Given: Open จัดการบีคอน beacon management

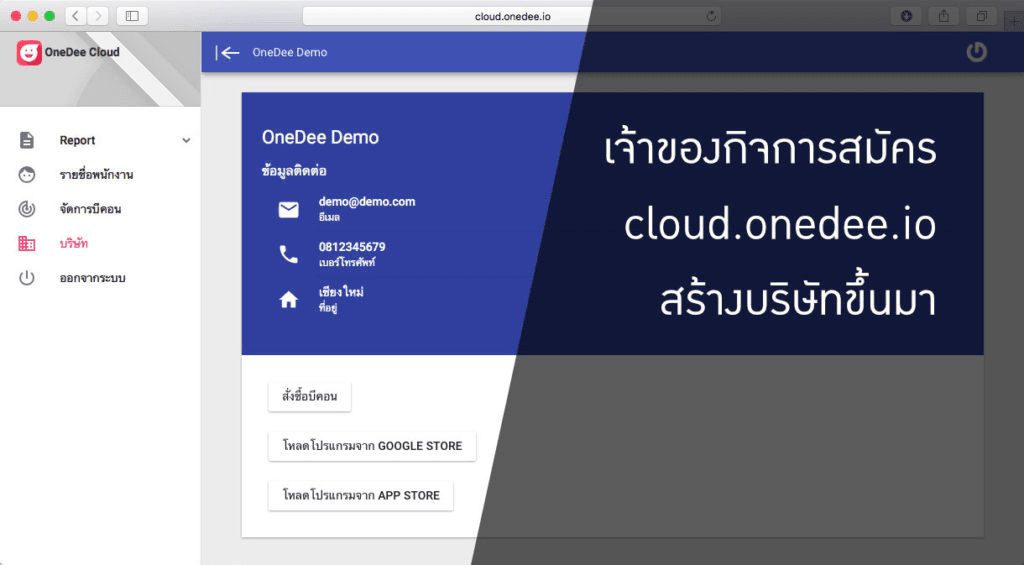Looking at the screenshot, I should pos(90,209).
